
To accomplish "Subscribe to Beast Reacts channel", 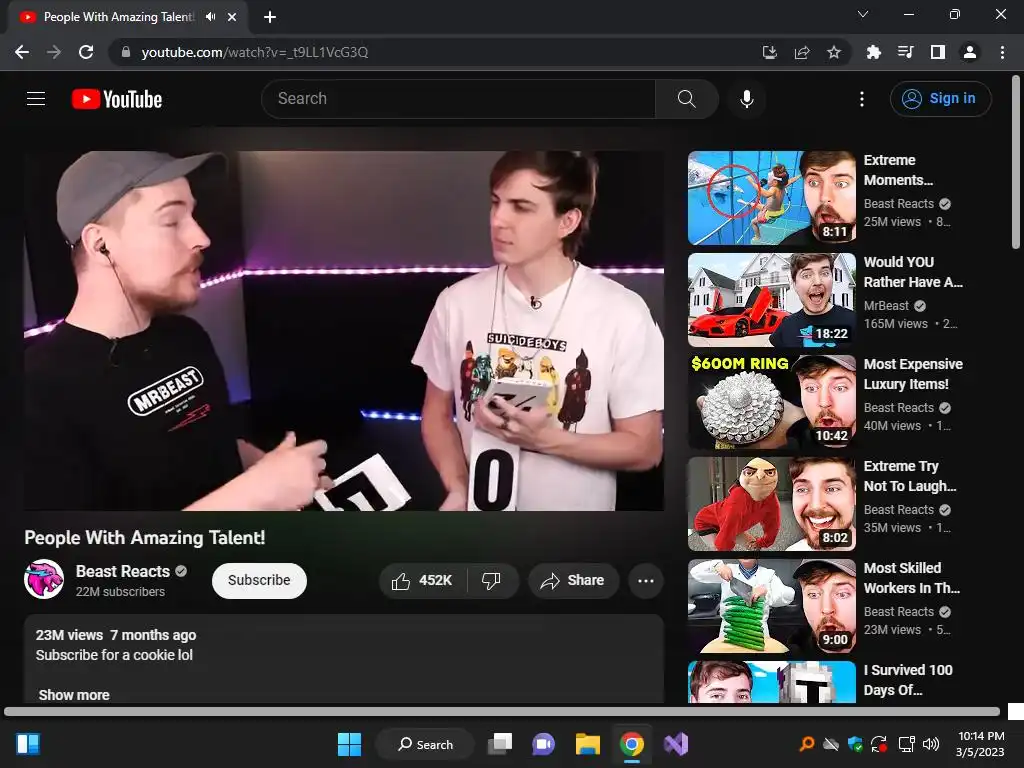I will coord(259,581).
